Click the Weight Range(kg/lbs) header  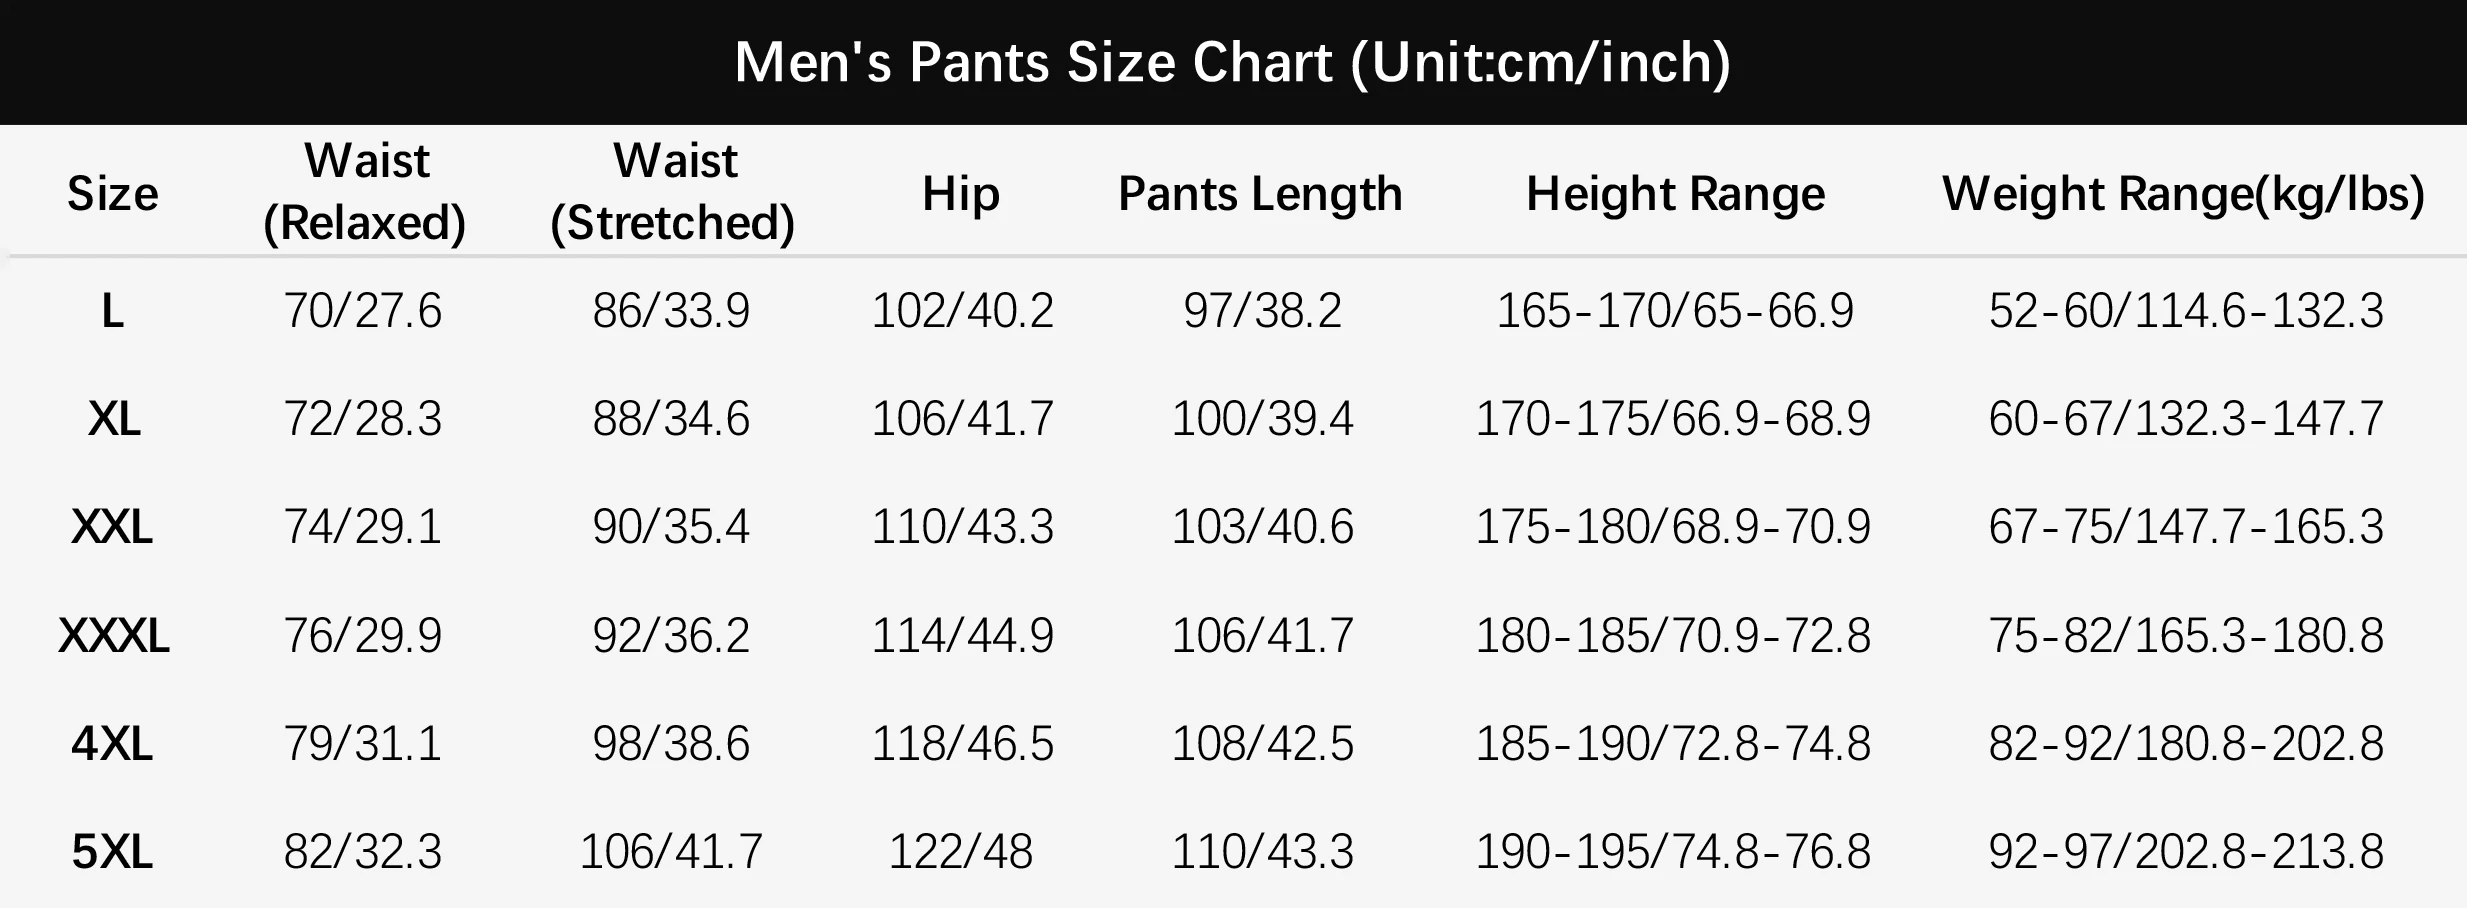(x=2184, y=193)
